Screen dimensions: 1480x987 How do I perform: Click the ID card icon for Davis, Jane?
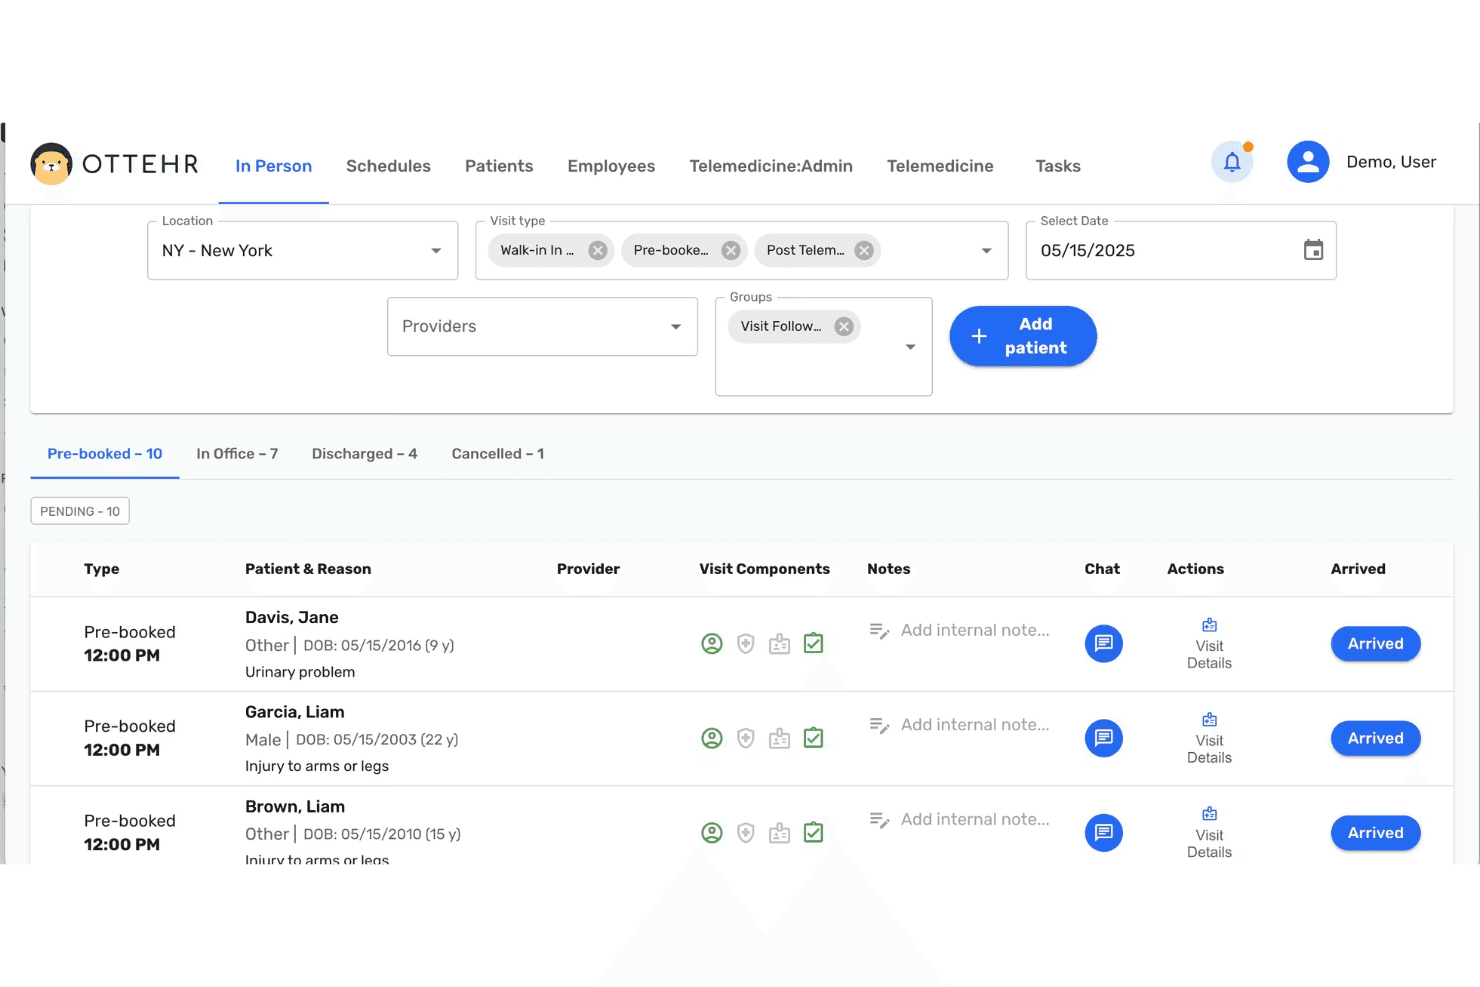coord(780,644)
